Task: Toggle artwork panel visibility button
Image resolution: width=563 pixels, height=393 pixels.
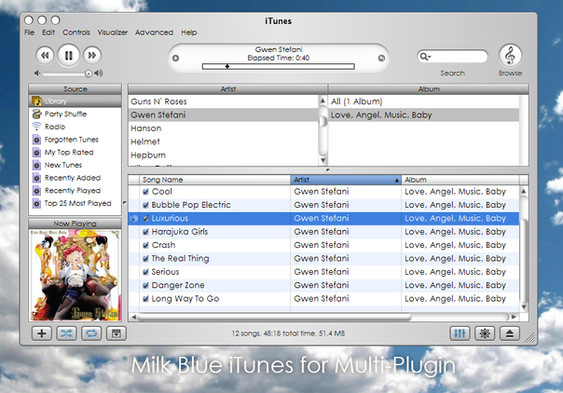Action: point(116,333)
